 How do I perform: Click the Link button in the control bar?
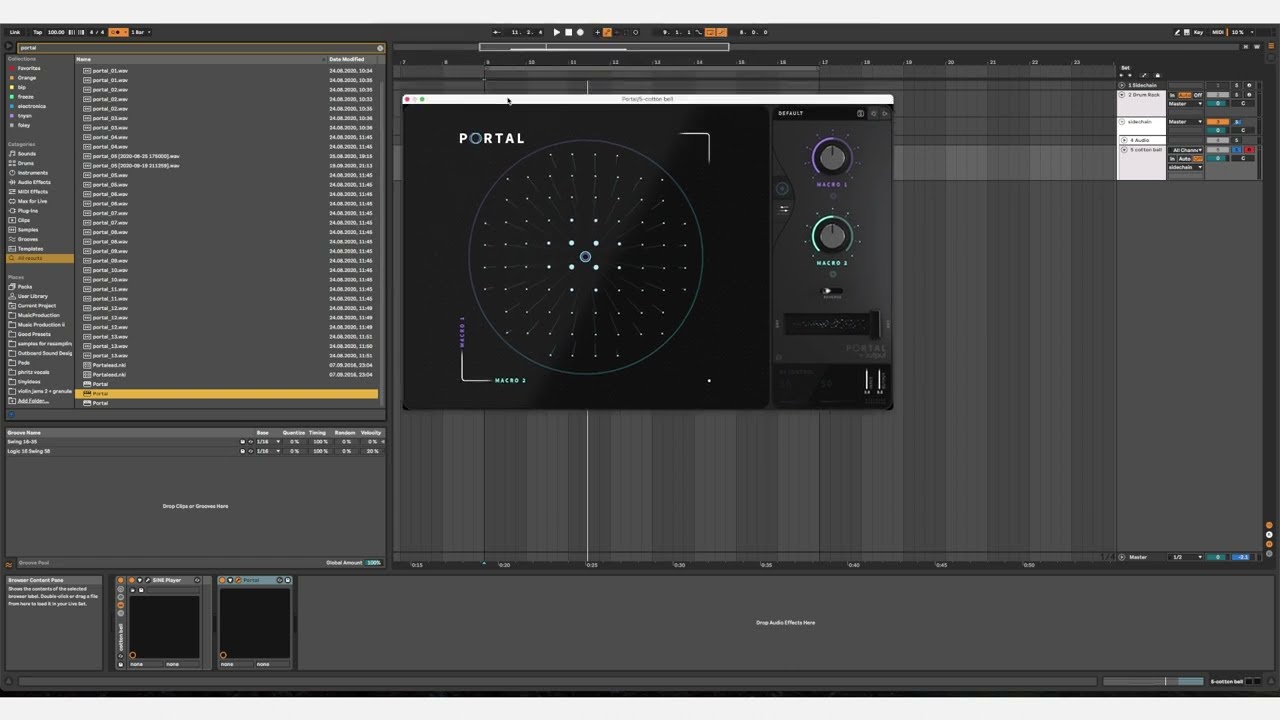pos(15,32)
